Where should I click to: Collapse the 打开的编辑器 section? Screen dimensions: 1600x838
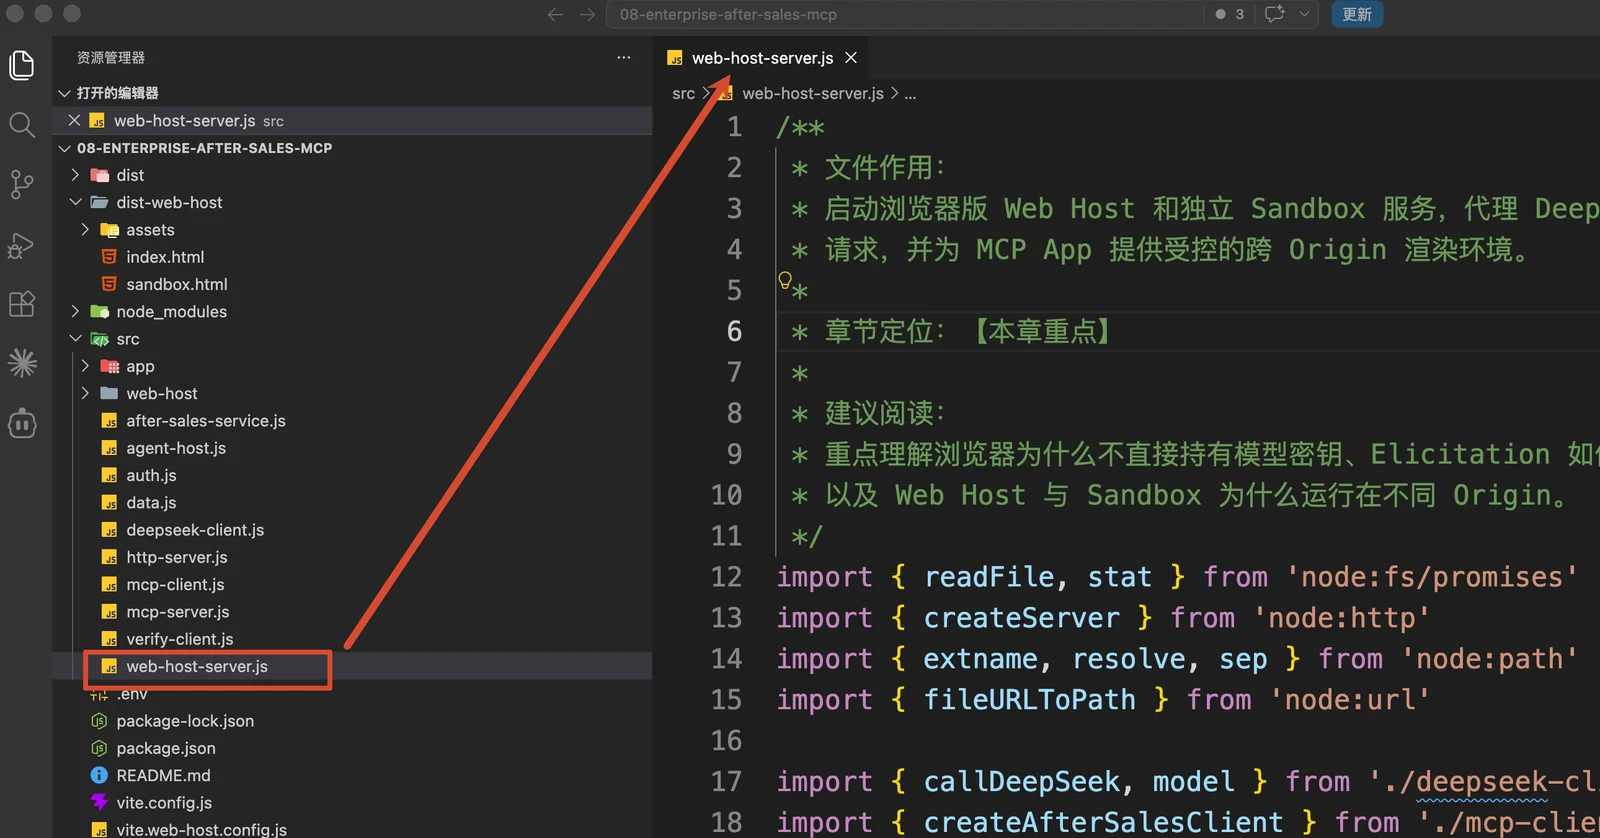tap(65, 93)
